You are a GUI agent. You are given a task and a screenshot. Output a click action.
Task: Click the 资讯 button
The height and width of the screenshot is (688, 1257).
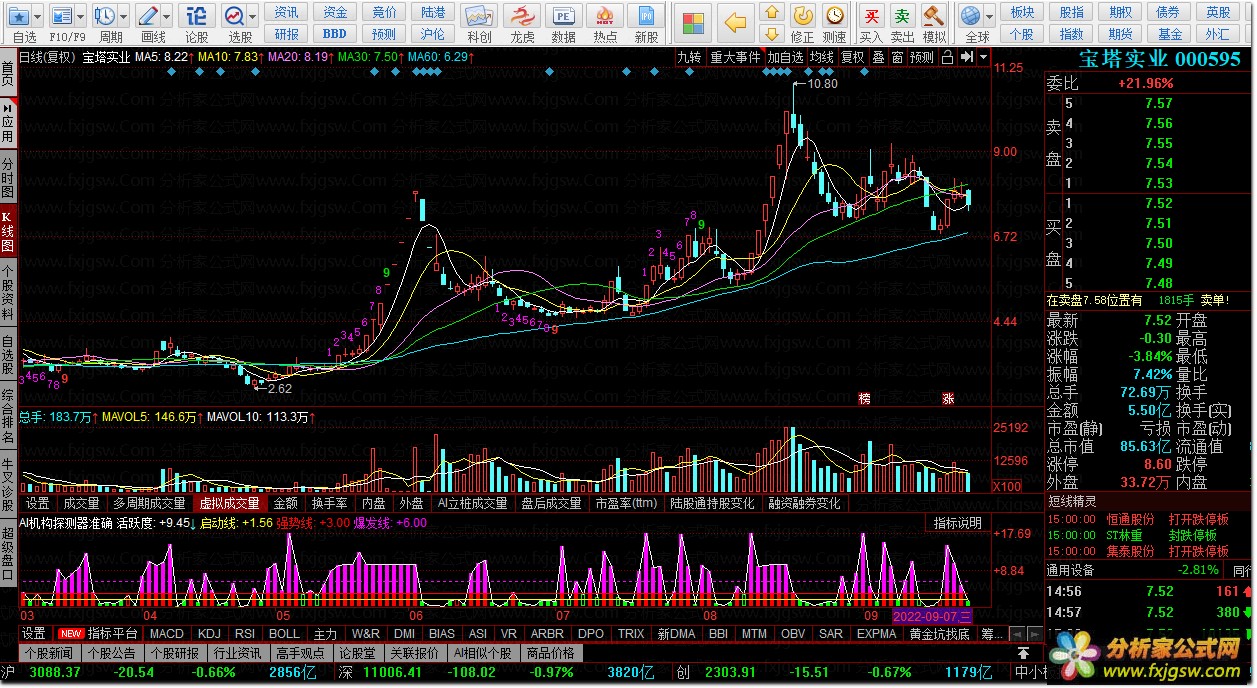(286, 12)
